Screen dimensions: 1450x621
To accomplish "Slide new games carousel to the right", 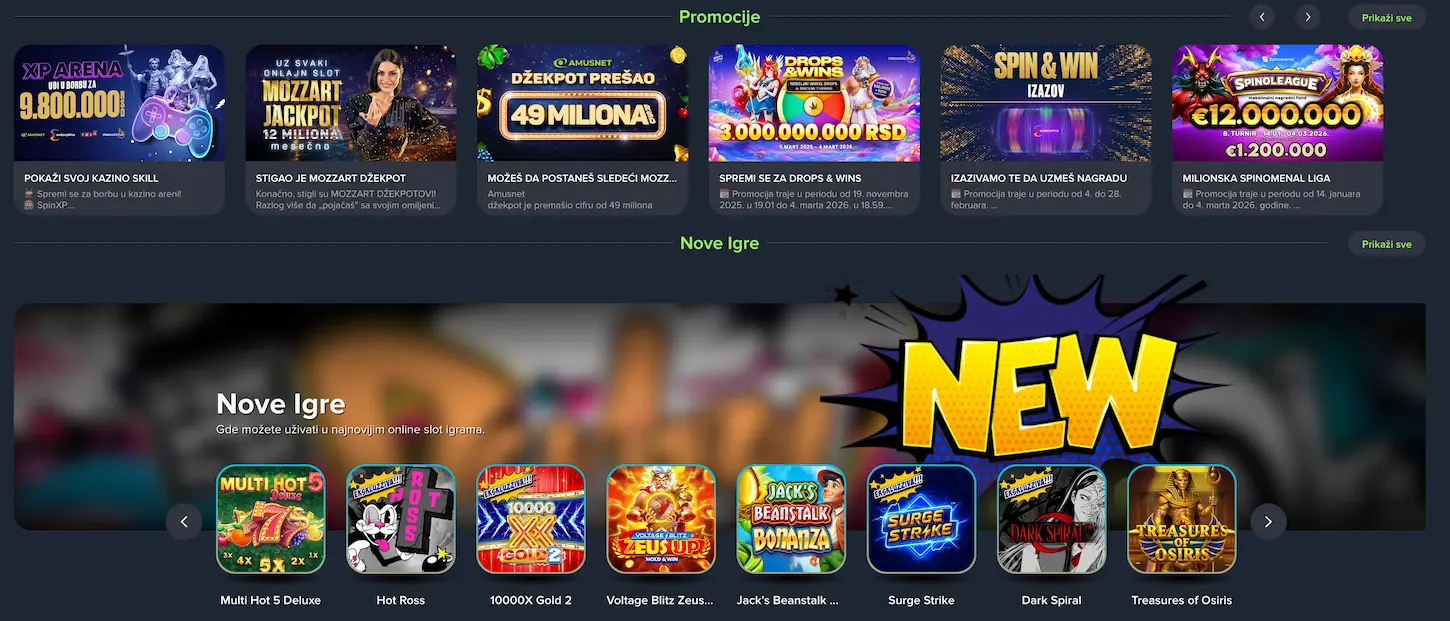I will click(x=1268, y=522).
